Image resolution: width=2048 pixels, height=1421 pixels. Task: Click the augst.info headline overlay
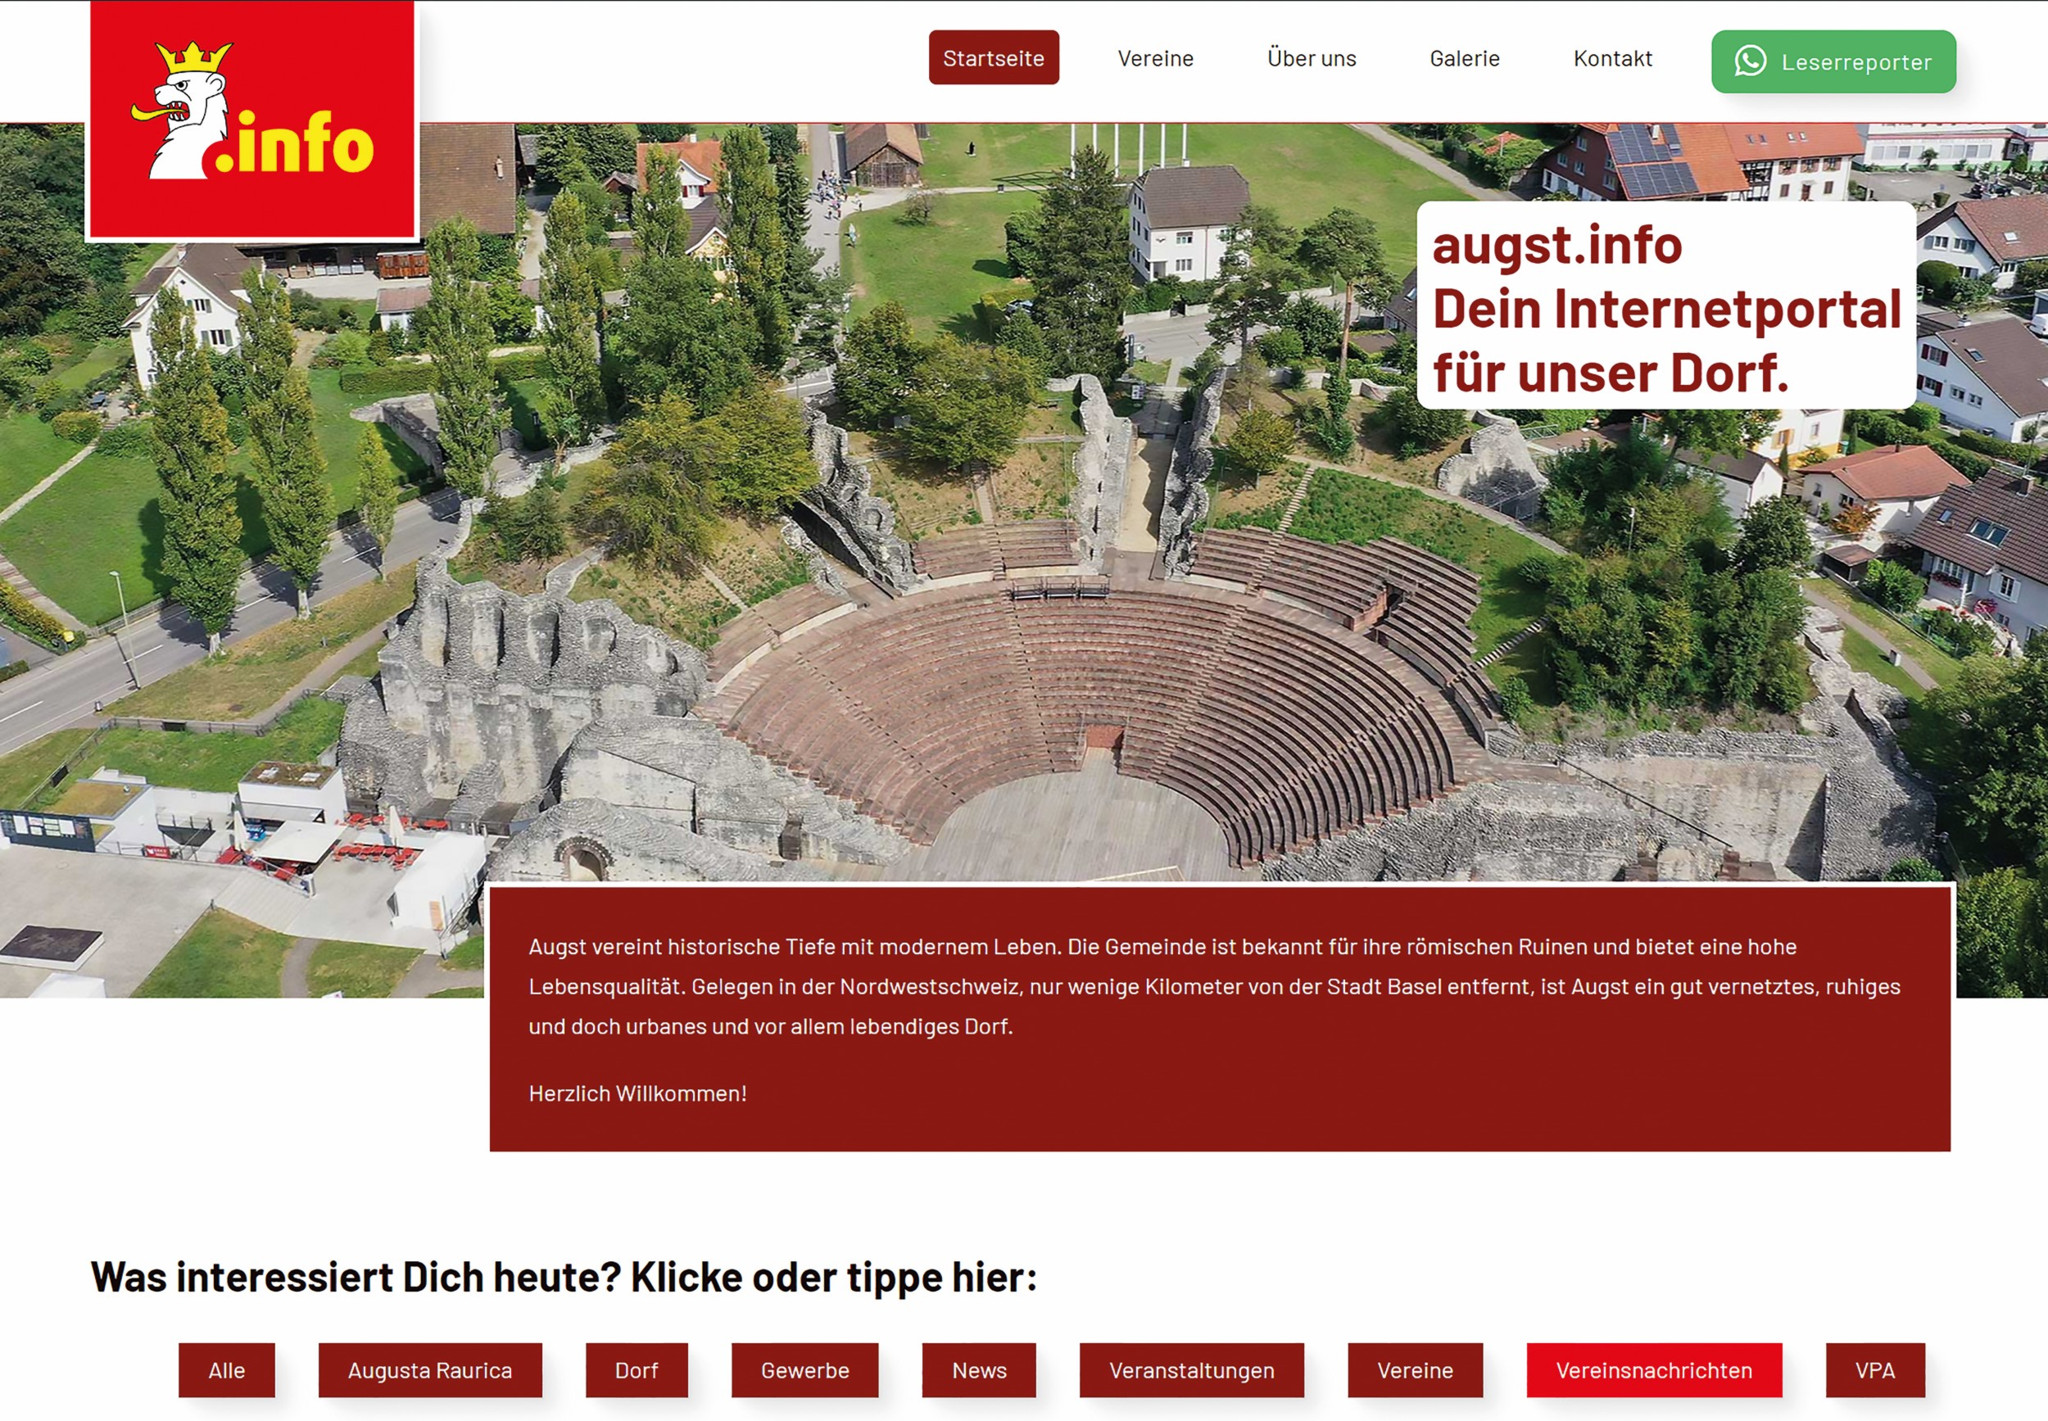pos(1668,307)
